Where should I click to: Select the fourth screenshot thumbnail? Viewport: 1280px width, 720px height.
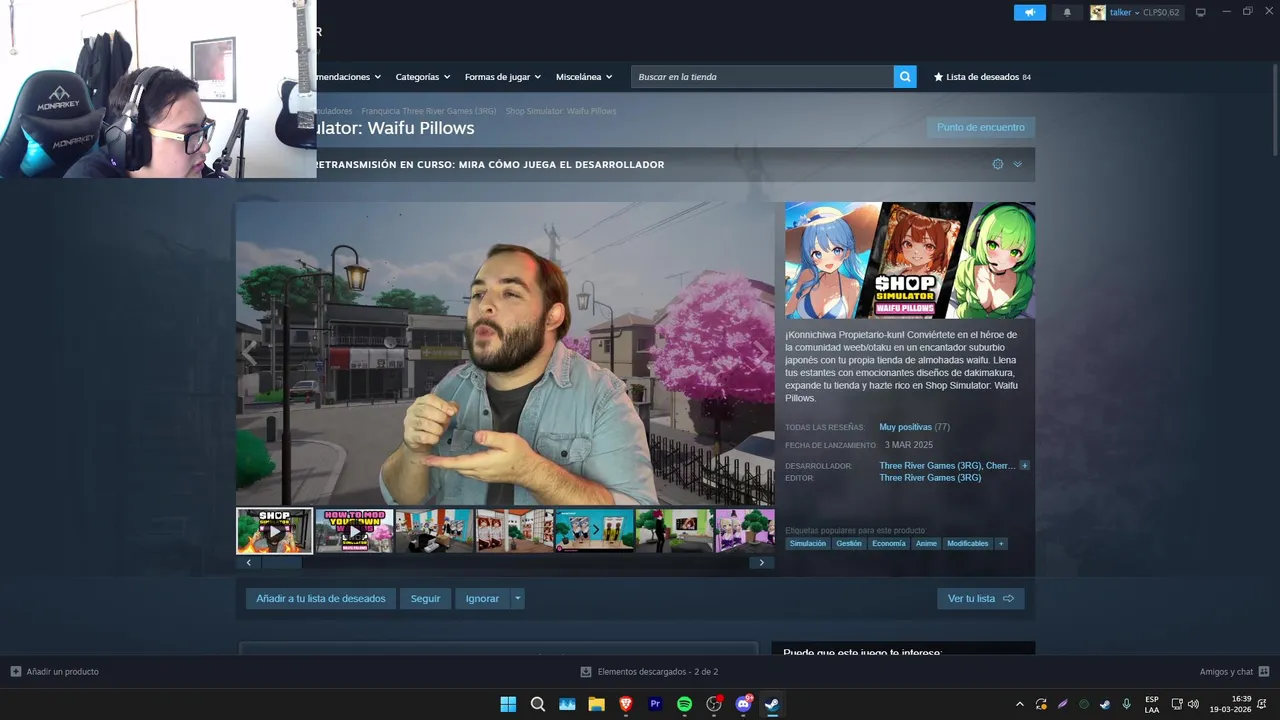[x=514, y=531]
